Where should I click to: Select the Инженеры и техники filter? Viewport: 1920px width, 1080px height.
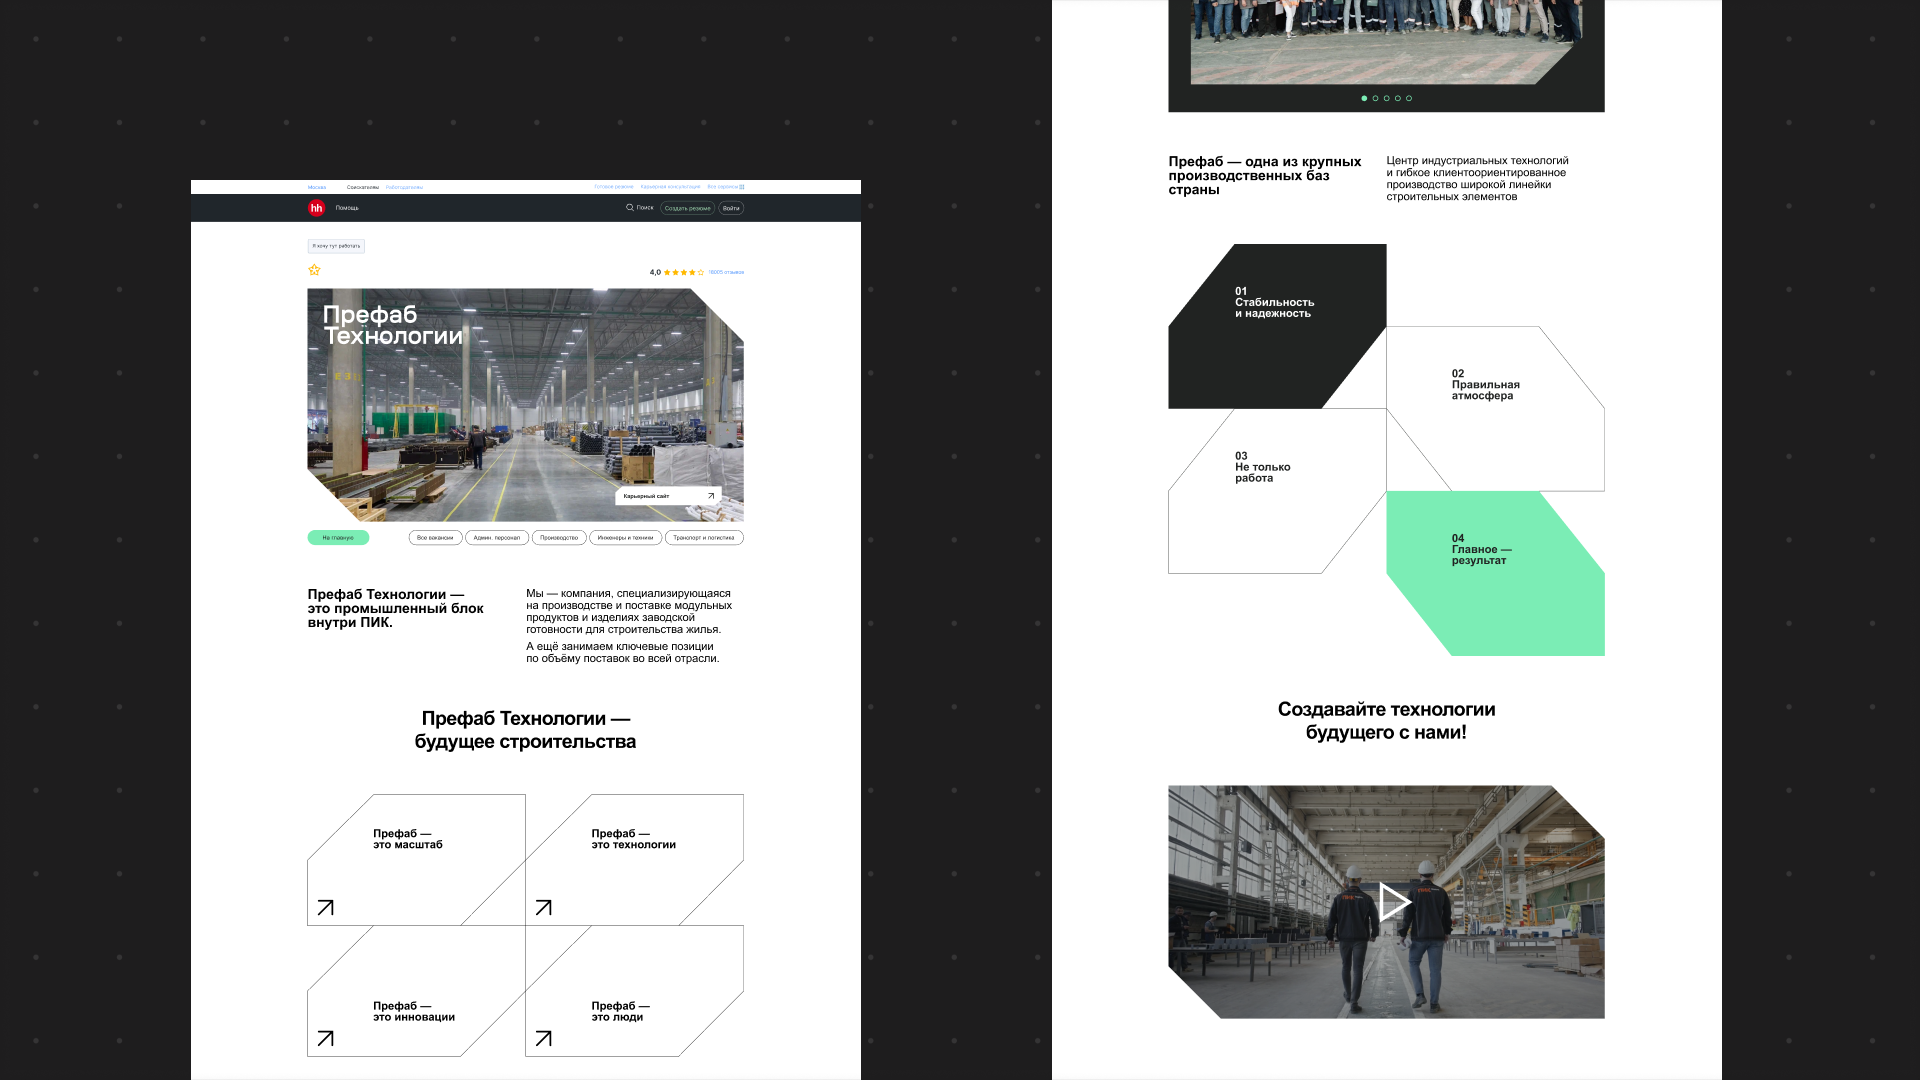[625, 538]
